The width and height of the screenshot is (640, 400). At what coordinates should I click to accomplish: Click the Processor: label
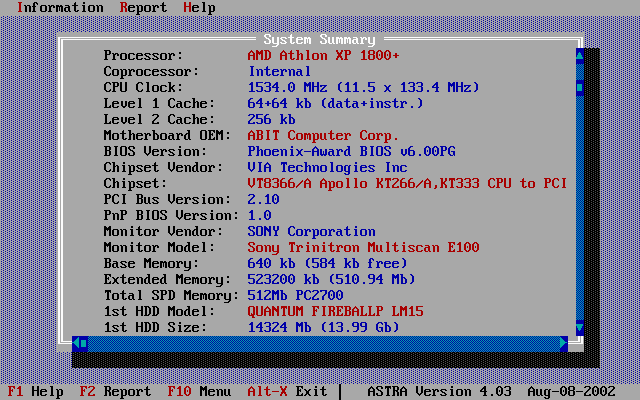click(x=143, y=56)
